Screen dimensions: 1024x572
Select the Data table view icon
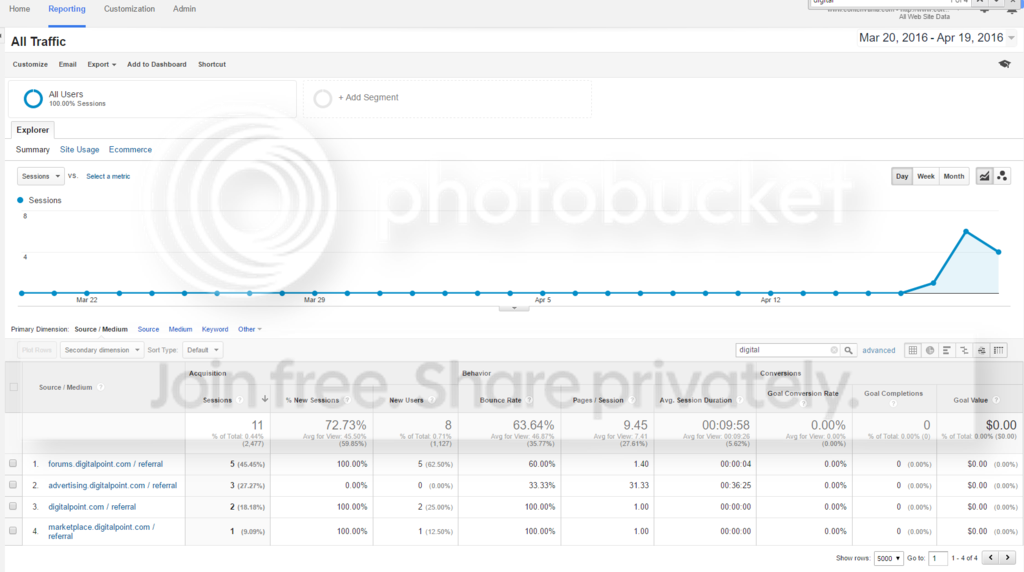[x=913, y=351]
